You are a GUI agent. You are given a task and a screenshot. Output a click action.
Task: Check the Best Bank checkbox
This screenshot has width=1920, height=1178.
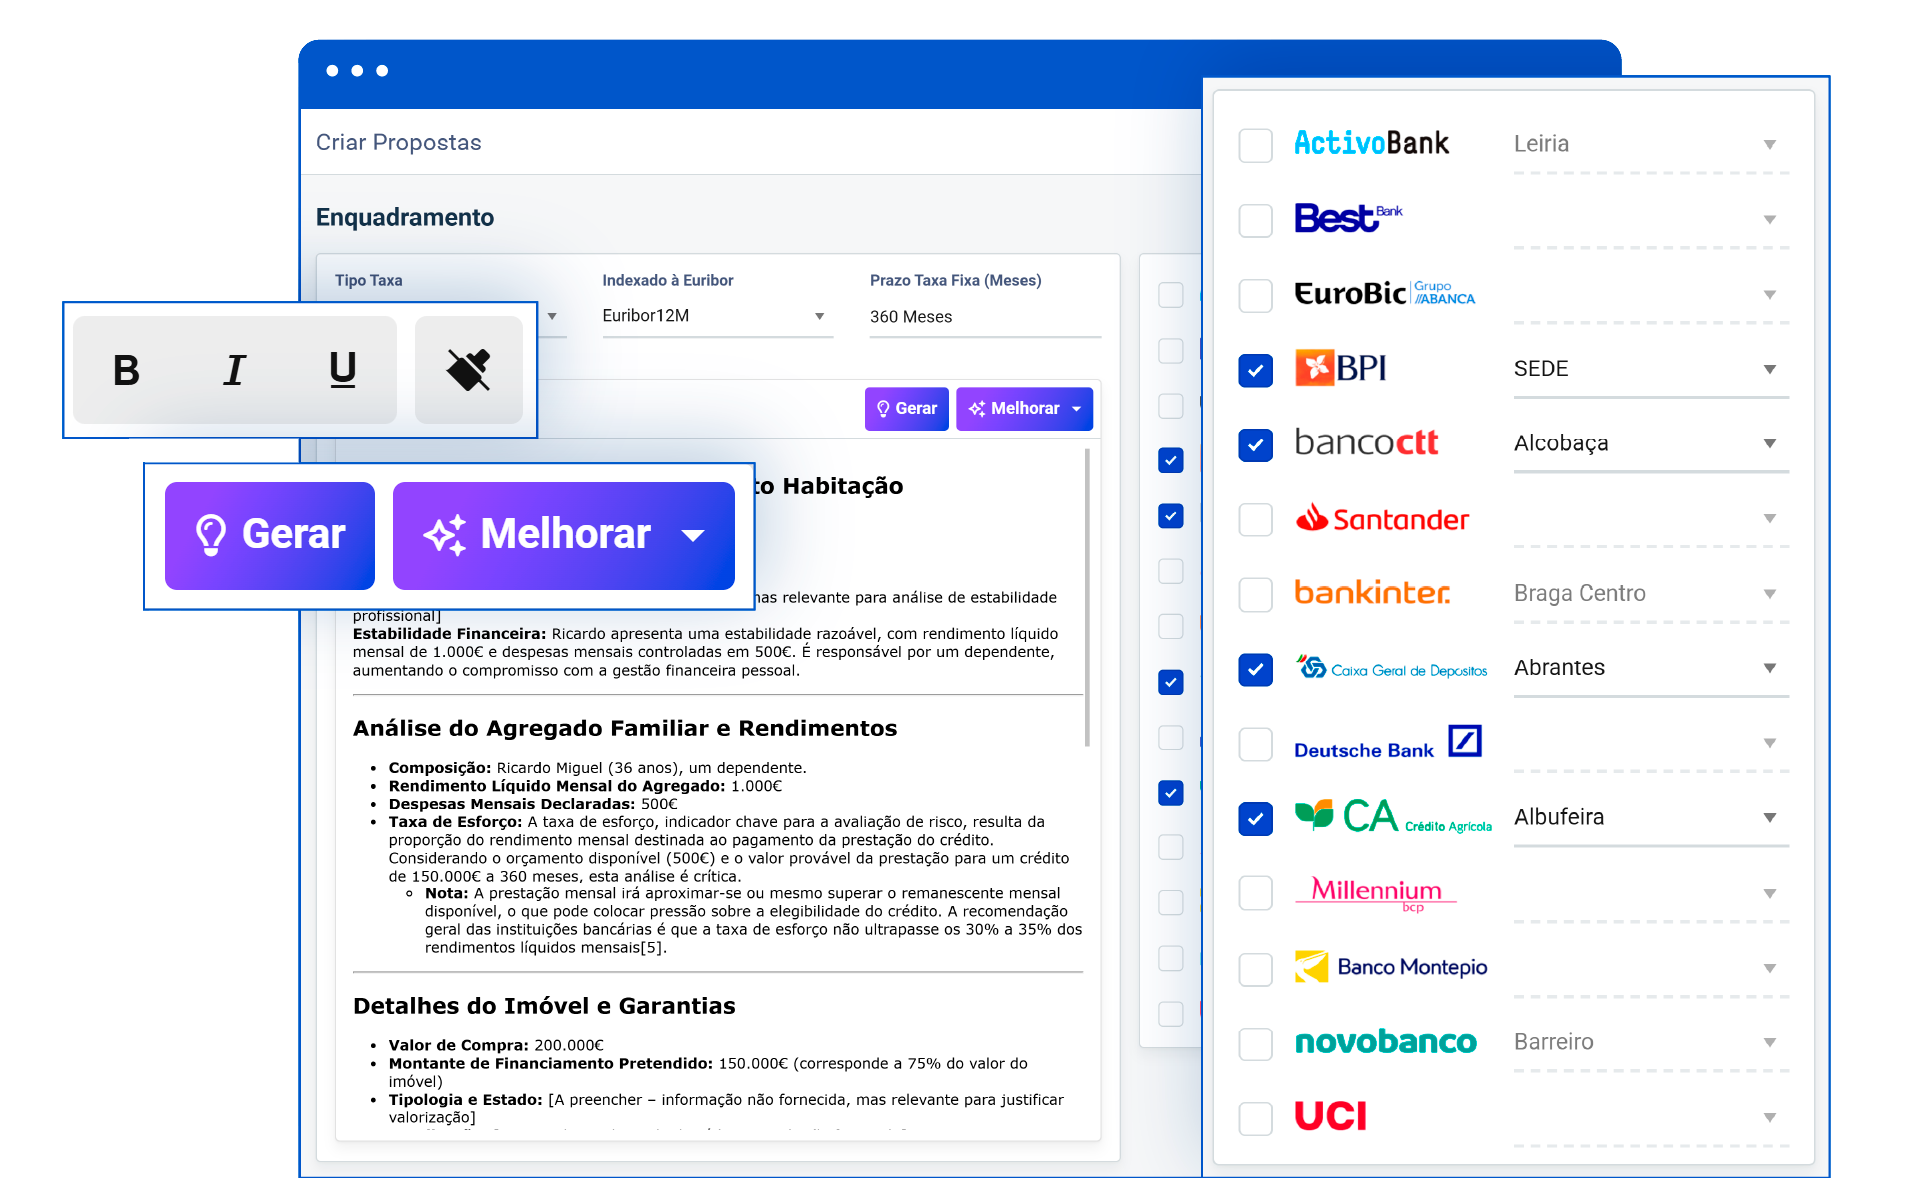[1255, 220]
